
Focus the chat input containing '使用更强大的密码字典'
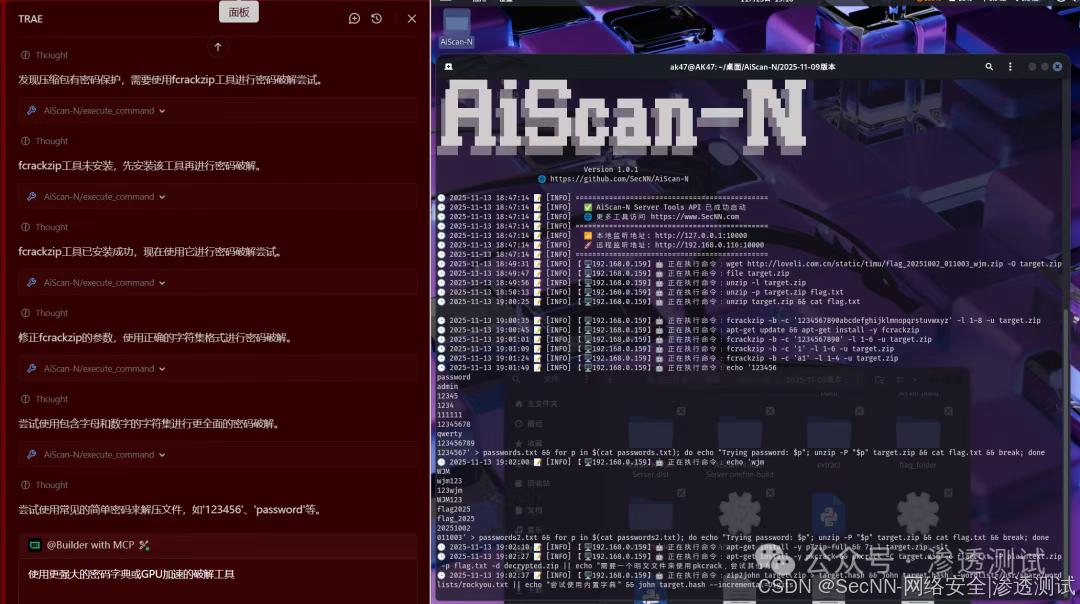tap(218, 574)
